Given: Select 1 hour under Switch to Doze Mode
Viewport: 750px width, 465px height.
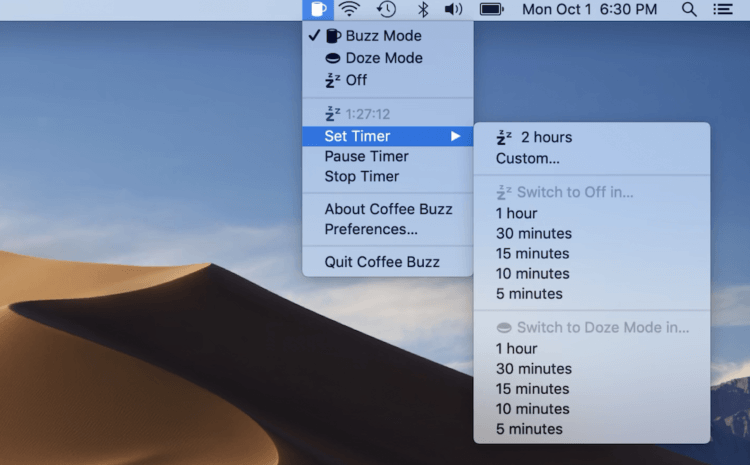Looking at the screenshot, I should 592,349.
